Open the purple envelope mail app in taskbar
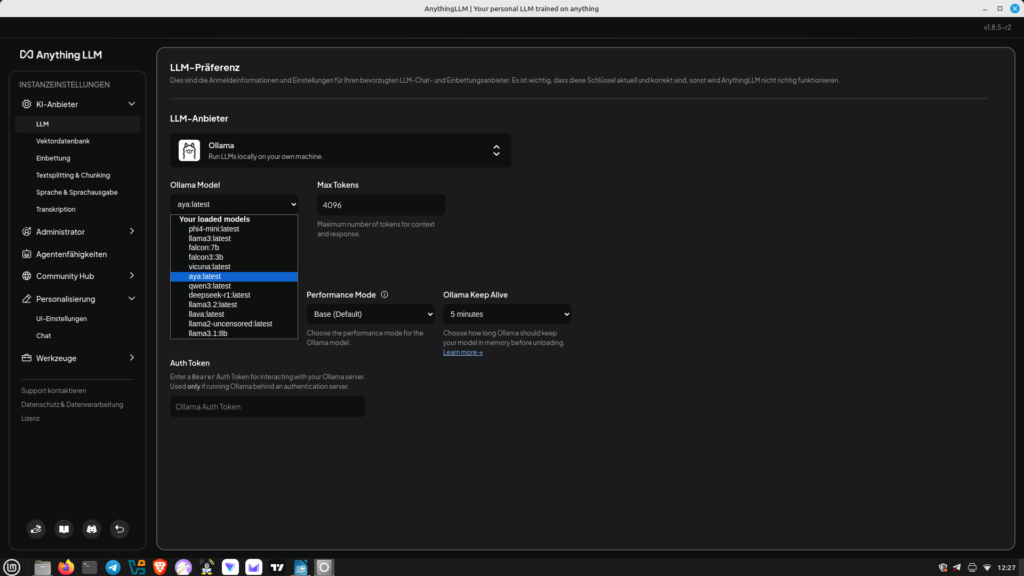The width and height of the screenshot is (1024, 576). [254, 568]
